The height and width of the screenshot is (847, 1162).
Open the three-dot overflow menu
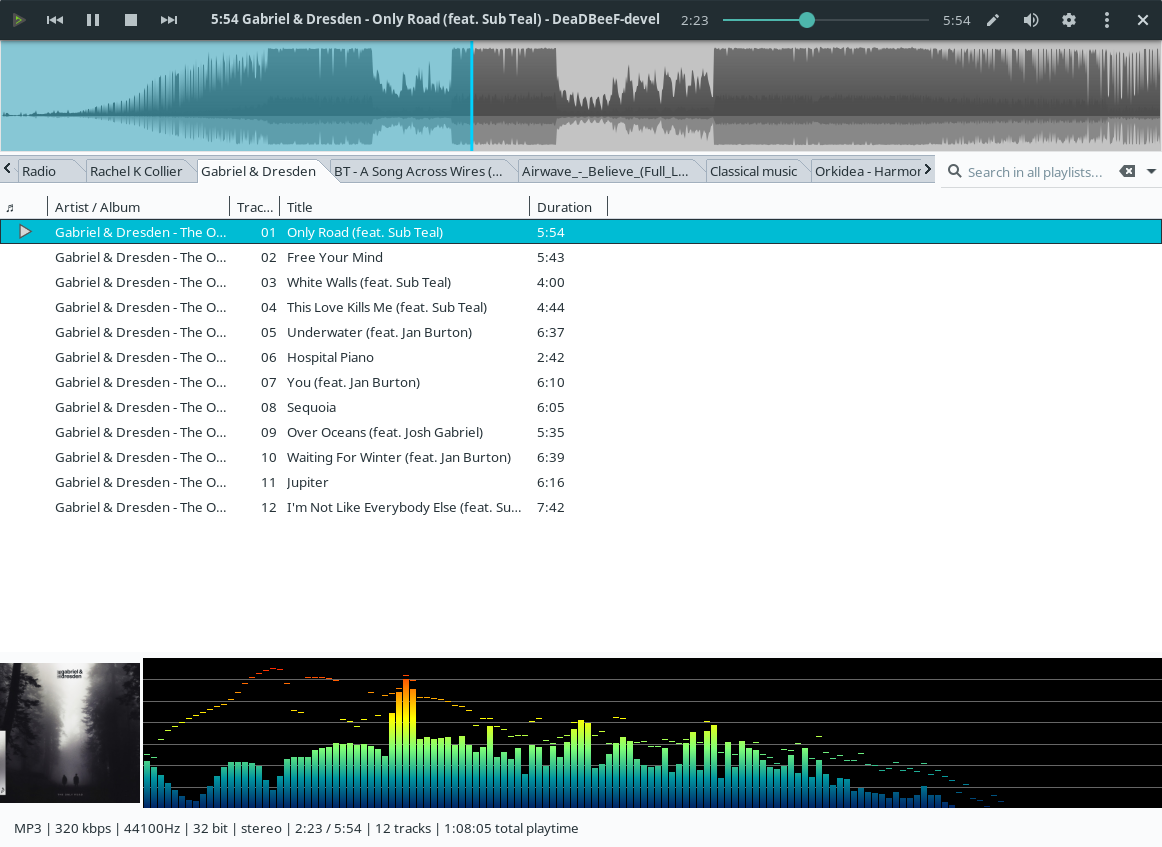click(1106, 20)
